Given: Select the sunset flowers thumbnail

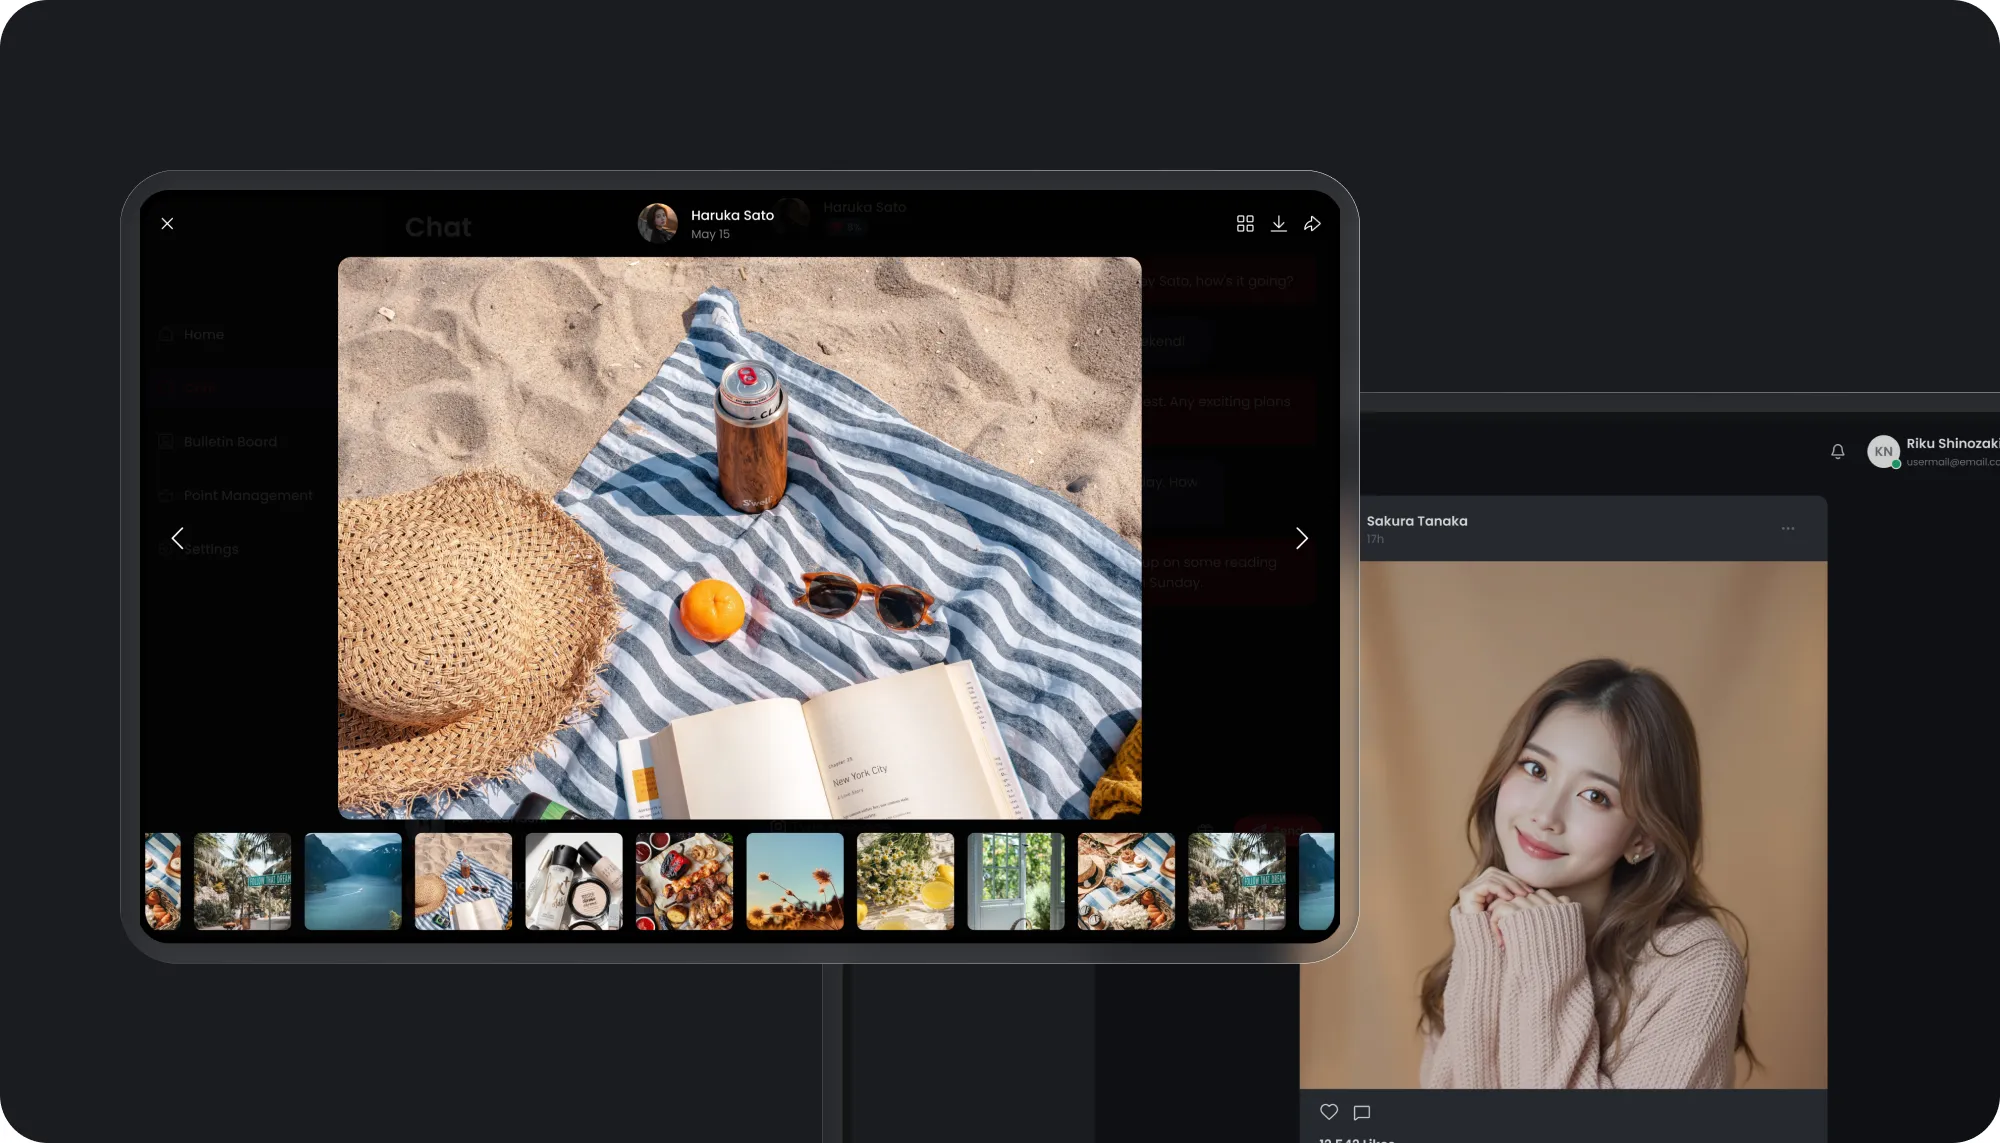Looking at the screenshot, I should click(x=795, y=881).
